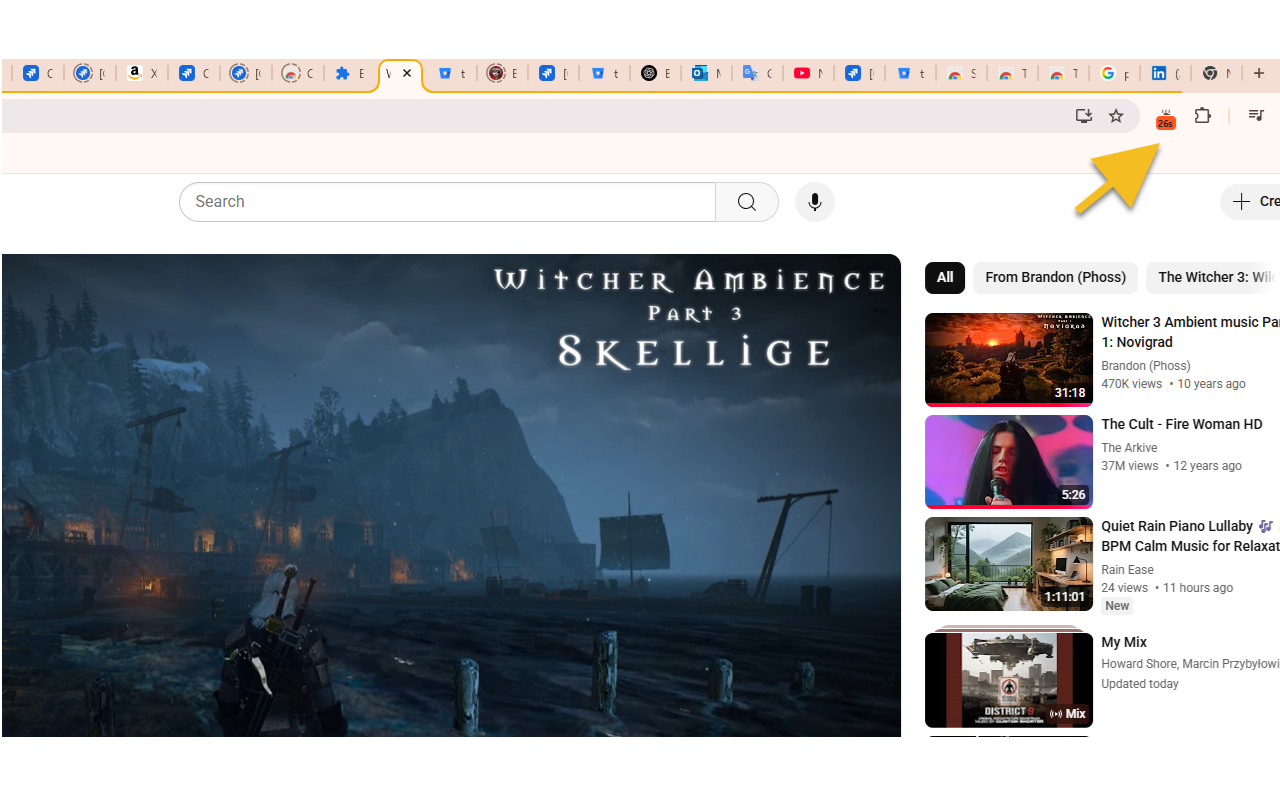Open the media controls icon in toolbar
Image resolution: width=1280 pixels, height=800 pixels.
(1257, 116)
